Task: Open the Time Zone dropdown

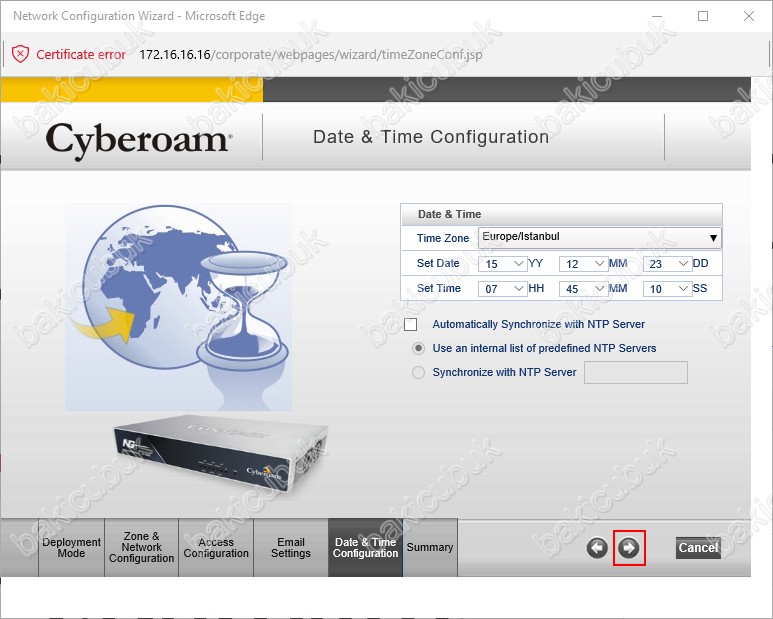Action: (x=599, y=238)
